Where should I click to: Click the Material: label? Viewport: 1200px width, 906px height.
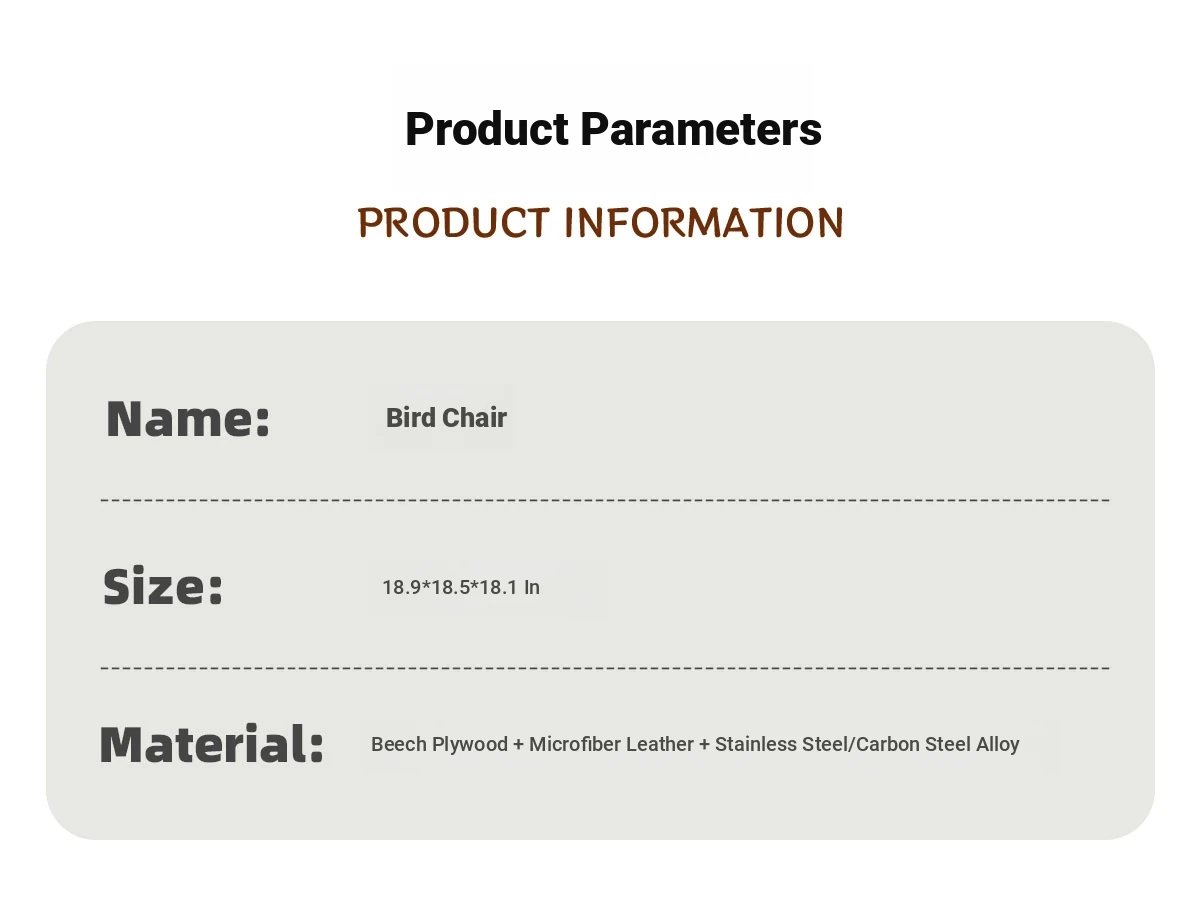(212, 744)
